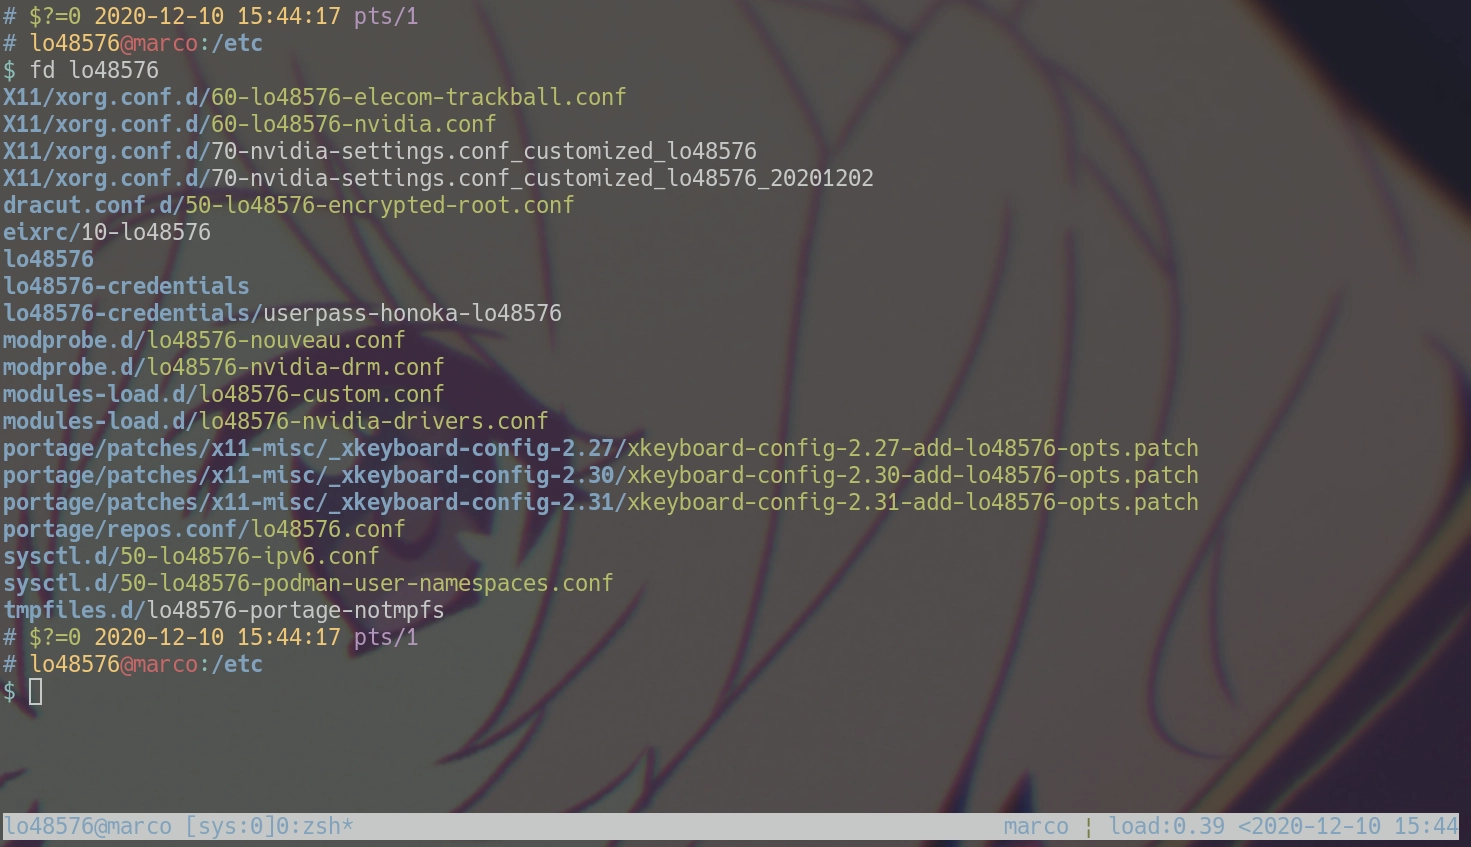1471x847 pixels.
Task: Click portage/repos.conf/lo48576.conf entry
Action: [x=204, y=529]
